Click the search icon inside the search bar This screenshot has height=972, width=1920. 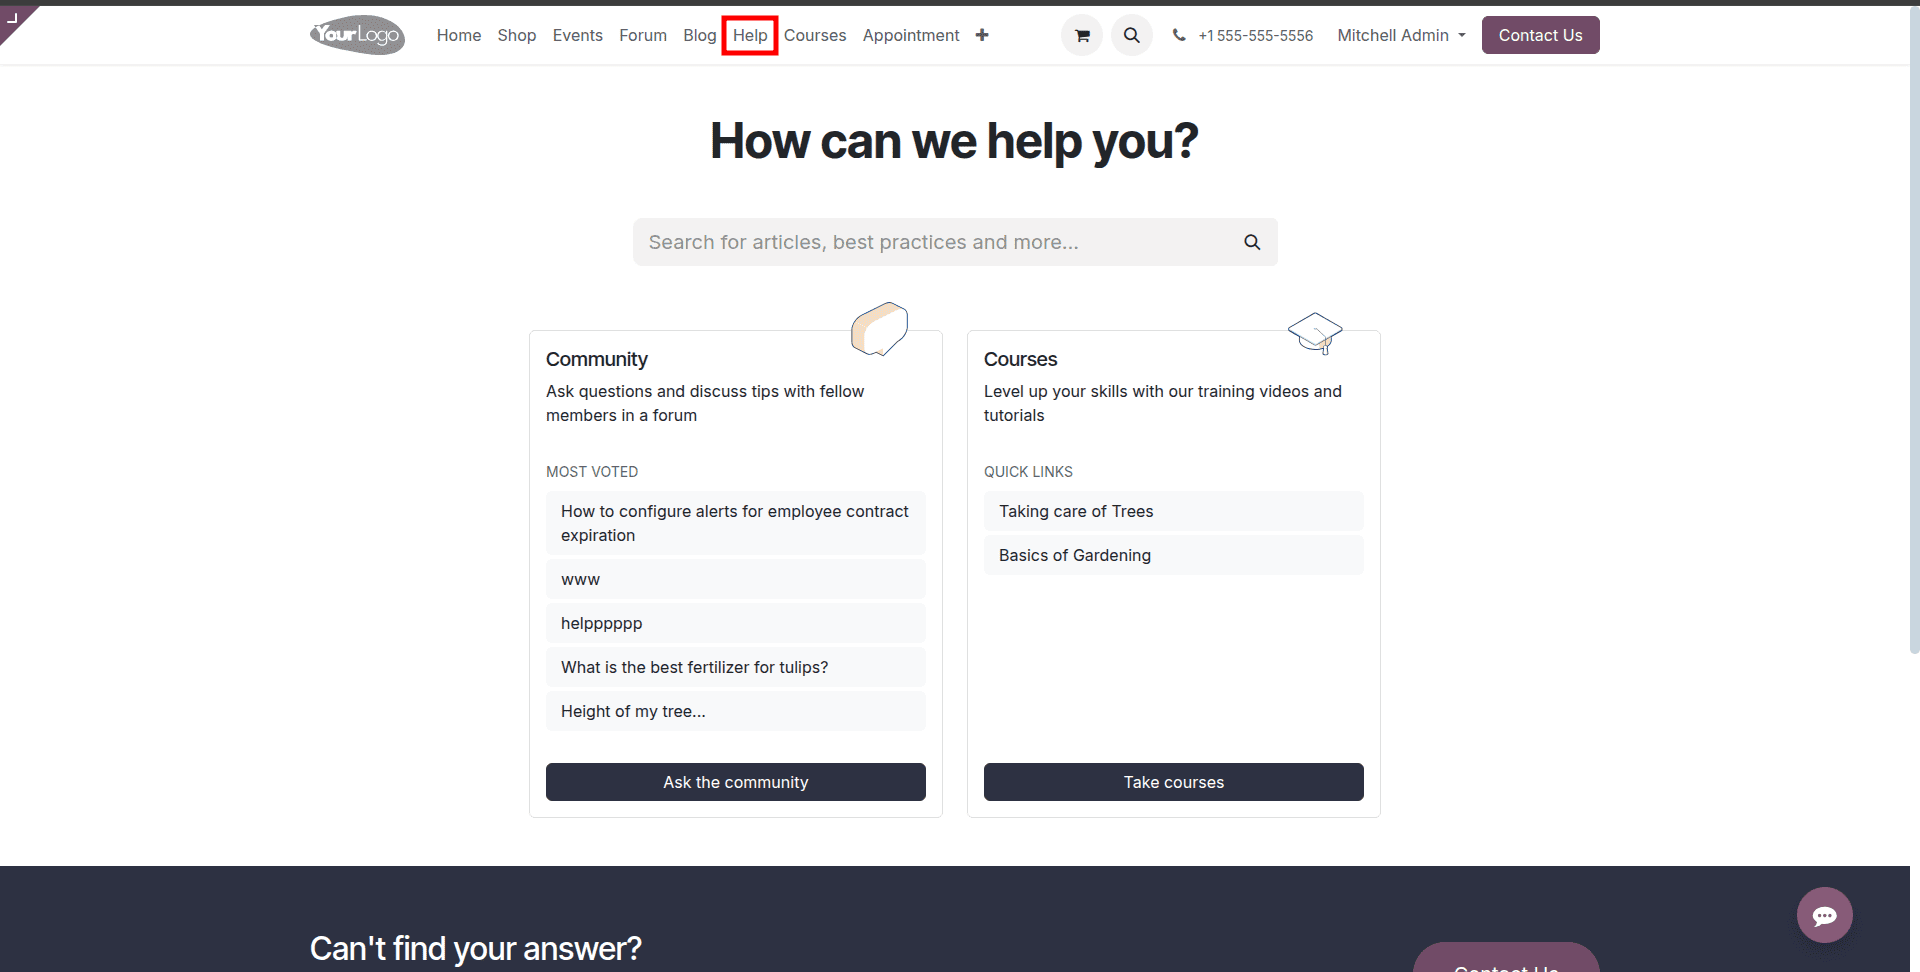[x=1251, y=241]
